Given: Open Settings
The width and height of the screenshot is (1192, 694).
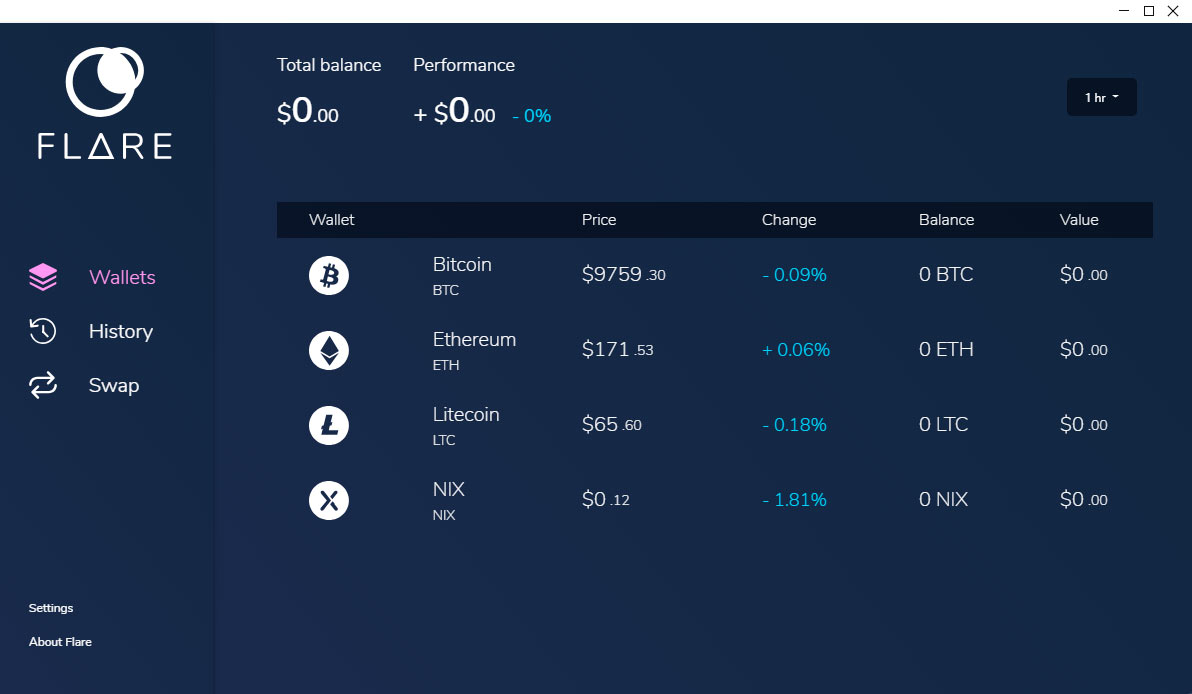Looking at the screenshot, I should click(x=51, y=608).
